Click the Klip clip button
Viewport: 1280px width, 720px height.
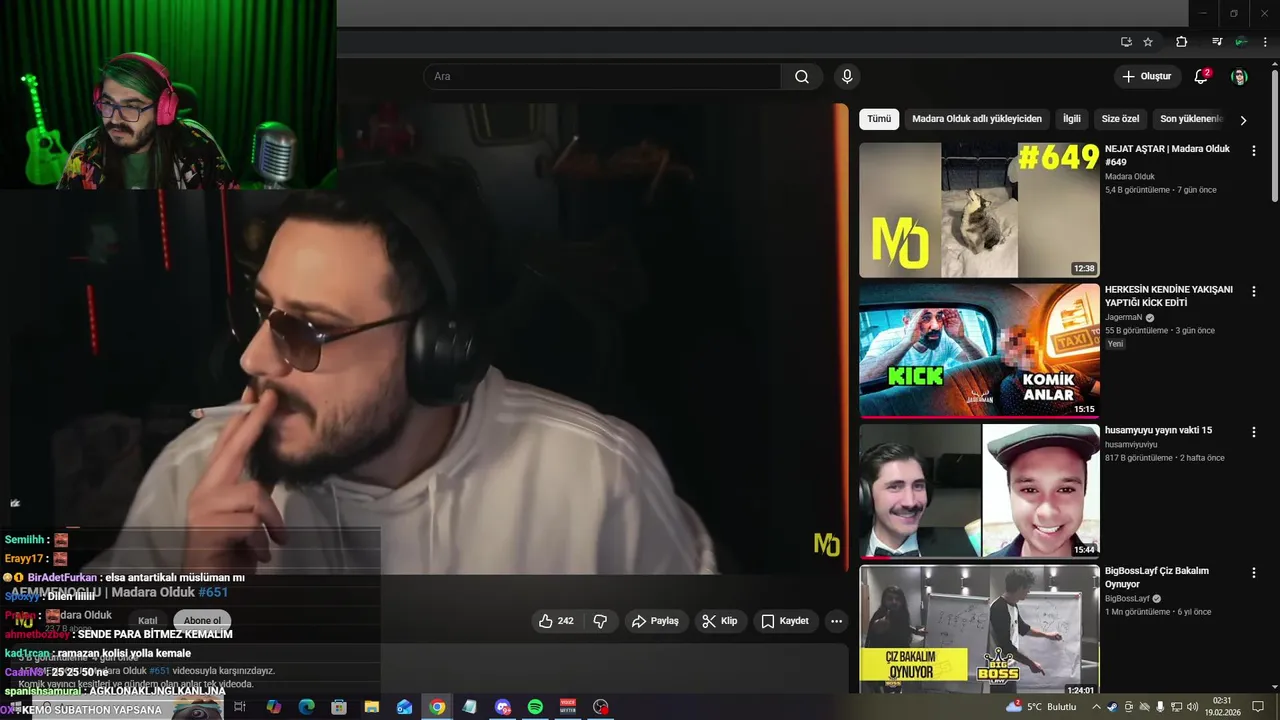click(x=720, y=621)
